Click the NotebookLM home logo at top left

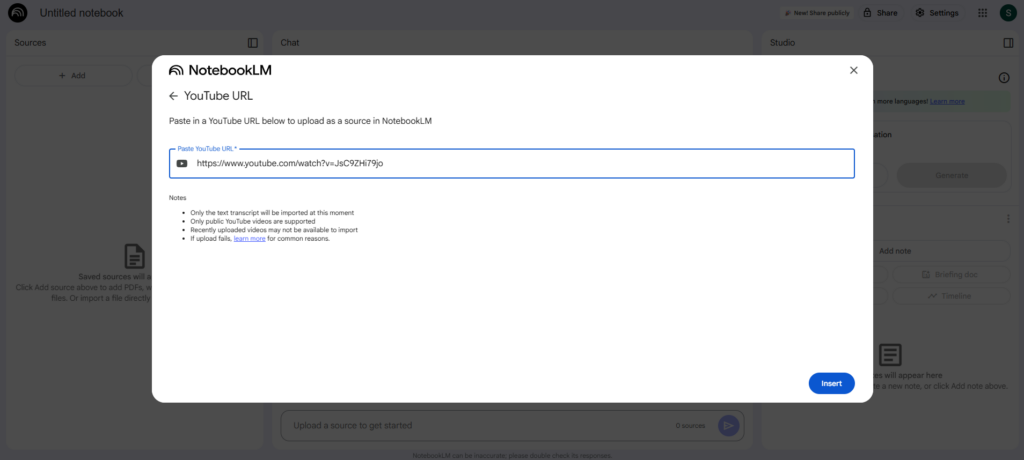[18, 12]
